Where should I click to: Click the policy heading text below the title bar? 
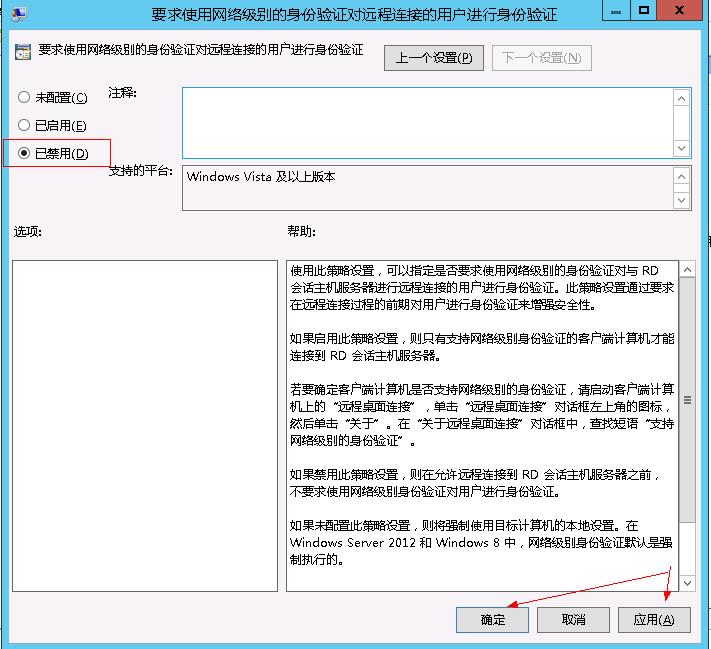point(200,49)
